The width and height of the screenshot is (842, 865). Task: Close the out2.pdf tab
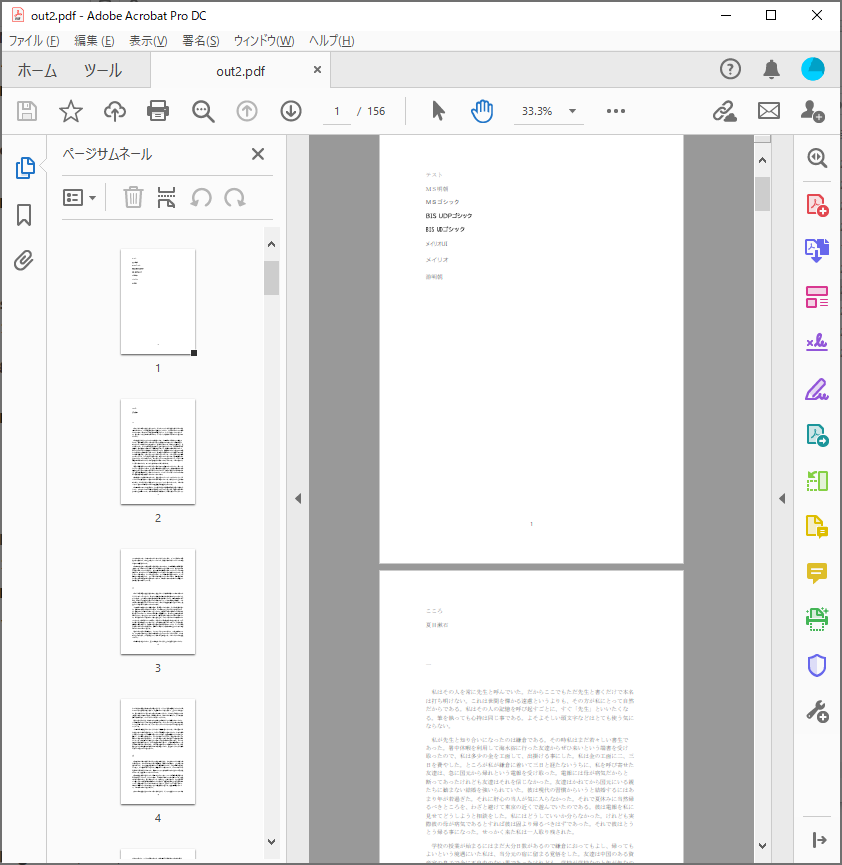click(x=317, y=70)
